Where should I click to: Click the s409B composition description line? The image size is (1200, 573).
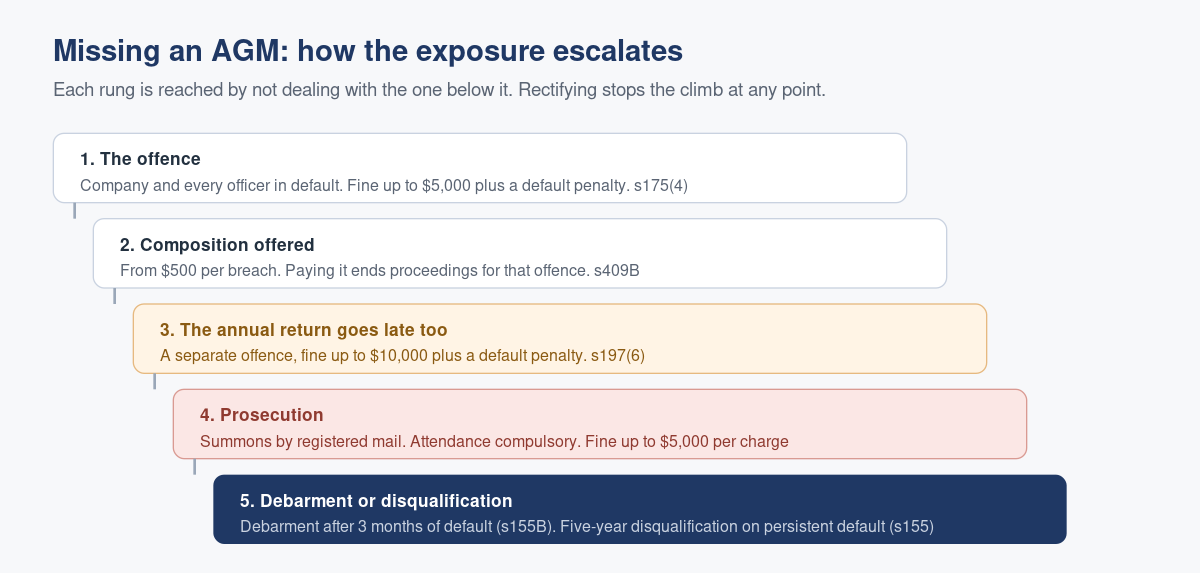pos(379,270)
